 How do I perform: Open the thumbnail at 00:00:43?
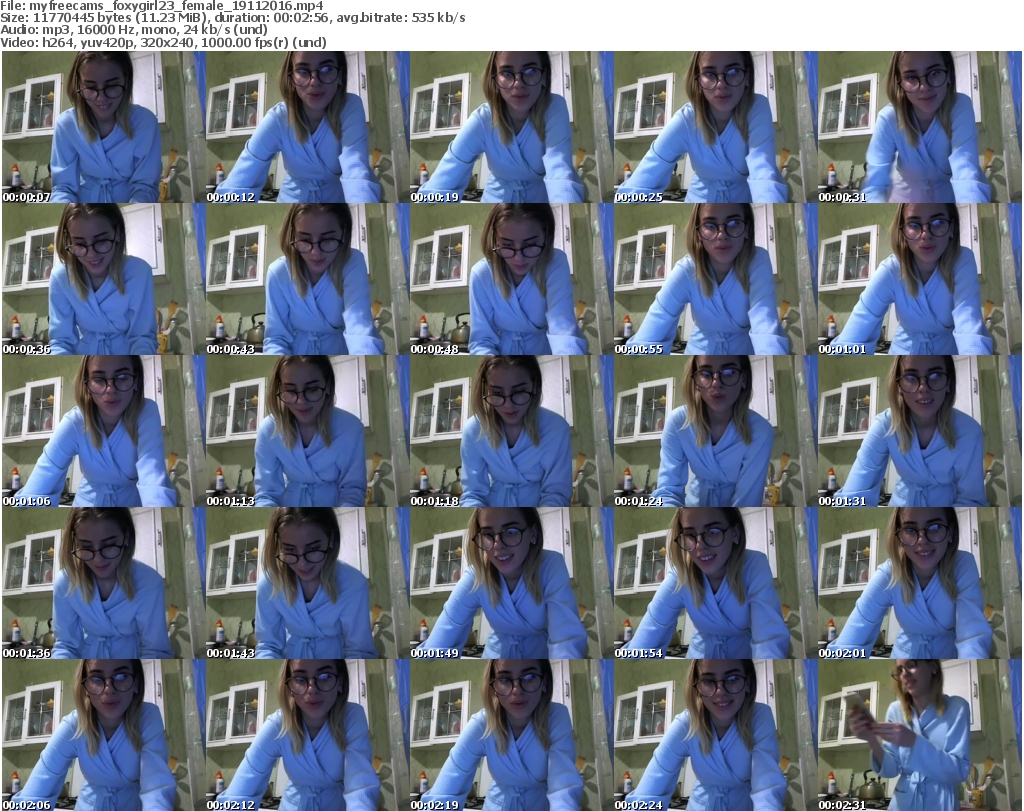click(308, 279)
